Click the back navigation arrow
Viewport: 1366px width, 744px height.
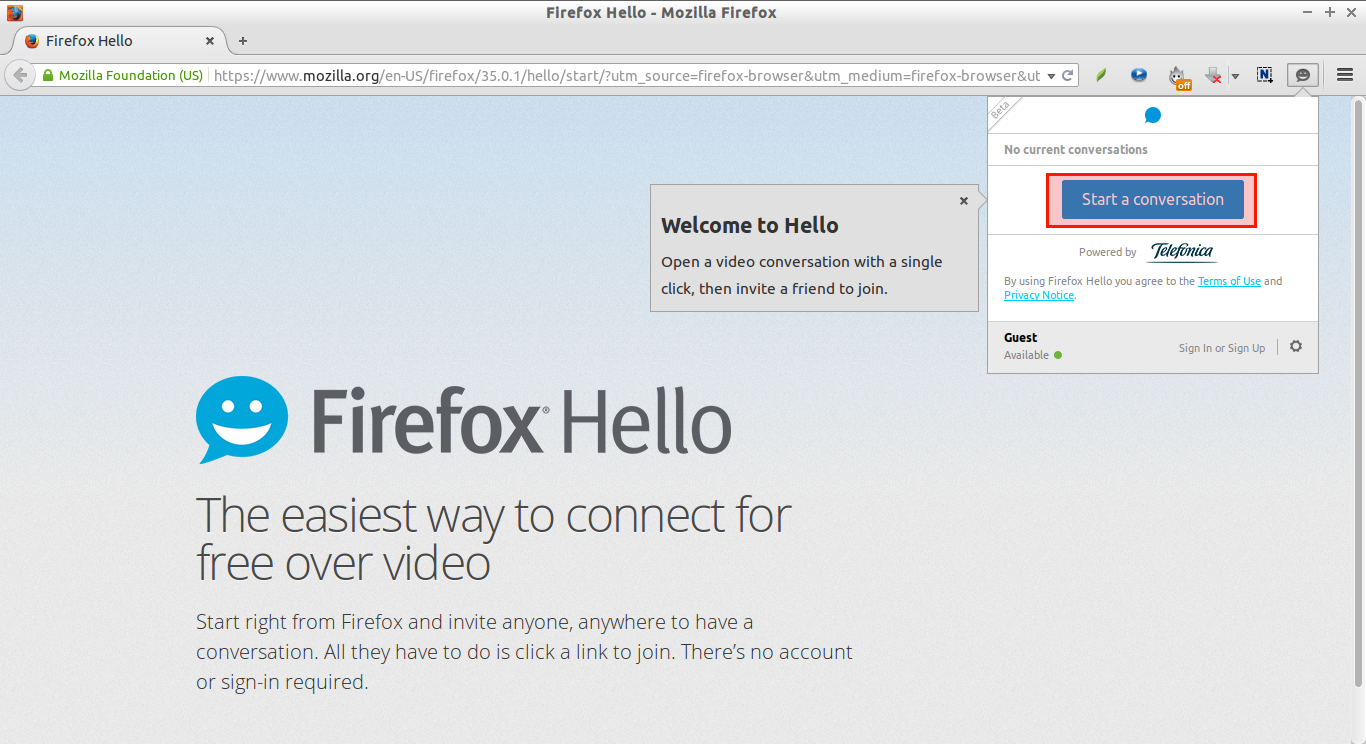point(19,75)
